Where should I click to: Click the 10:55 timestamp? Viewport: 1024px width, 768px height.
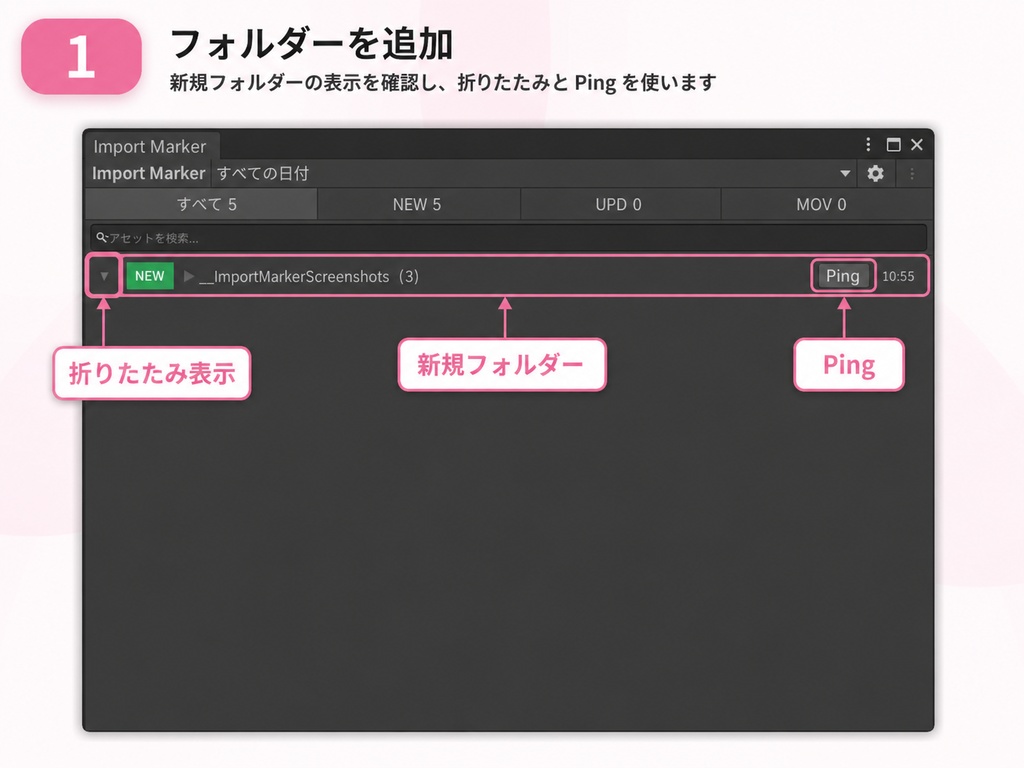pyautogui.click(x=898, y=276)
